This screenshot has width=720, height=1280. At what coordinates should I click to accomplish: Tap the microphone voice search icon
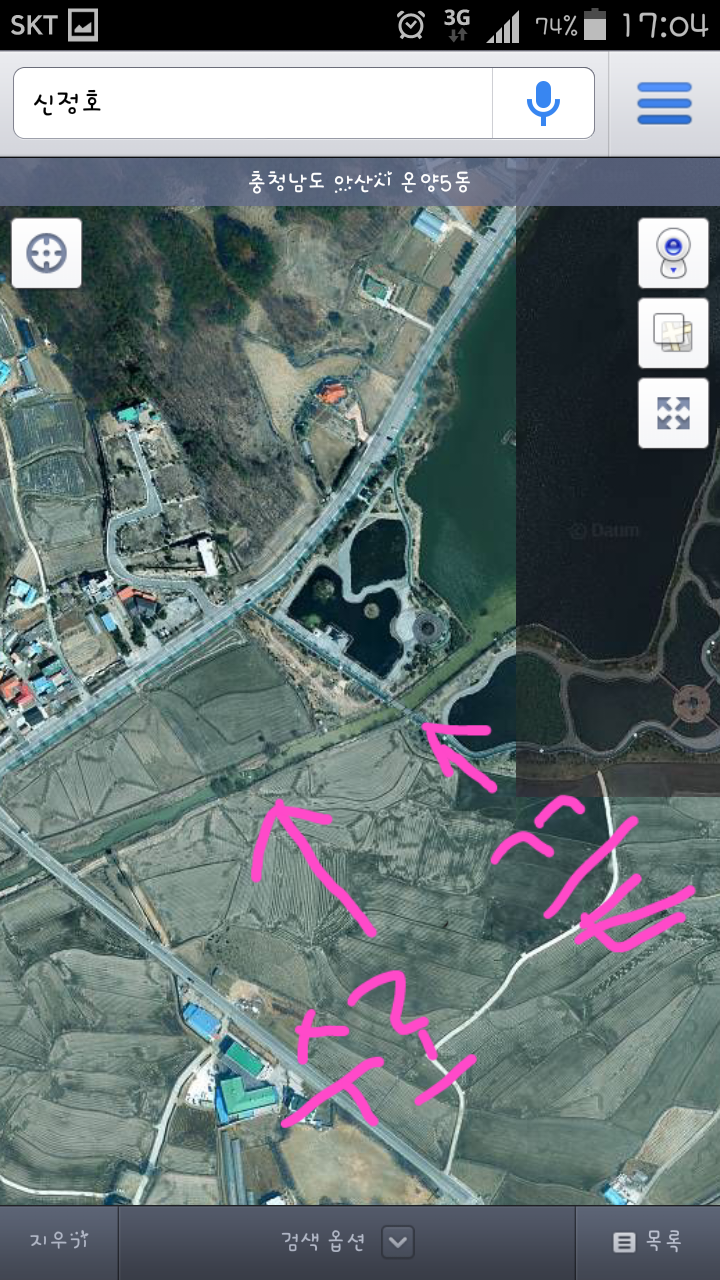click(543, 103)
